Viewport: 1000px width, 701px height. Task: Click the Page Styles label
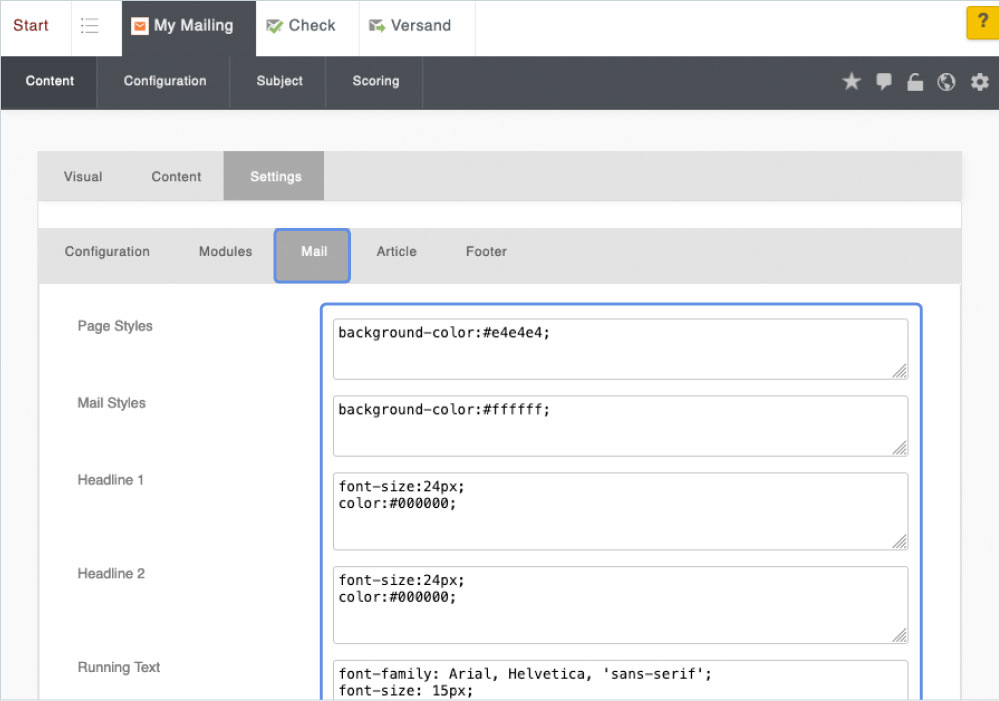pos(115,326)
